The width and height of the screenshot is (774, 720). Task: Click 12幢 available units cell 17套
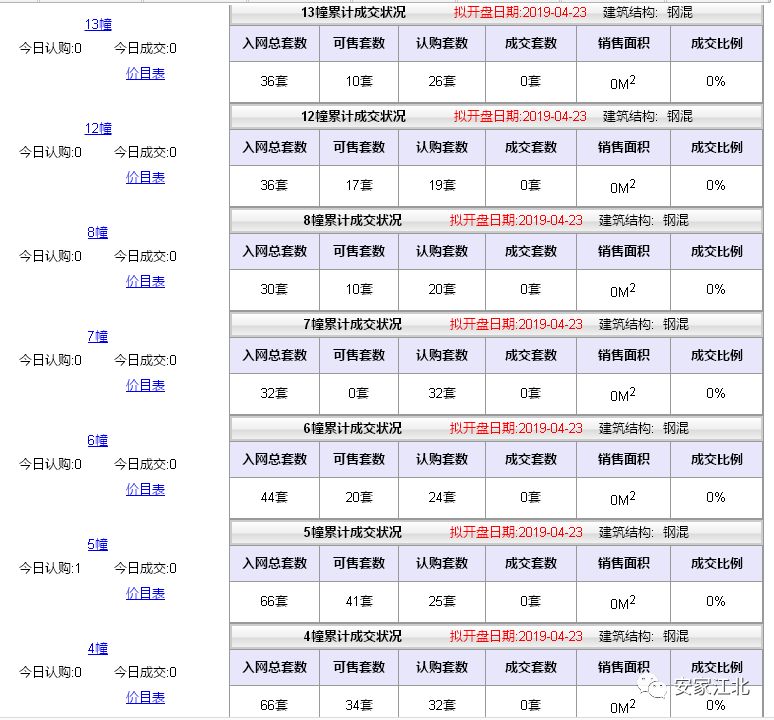pos(359,186)
